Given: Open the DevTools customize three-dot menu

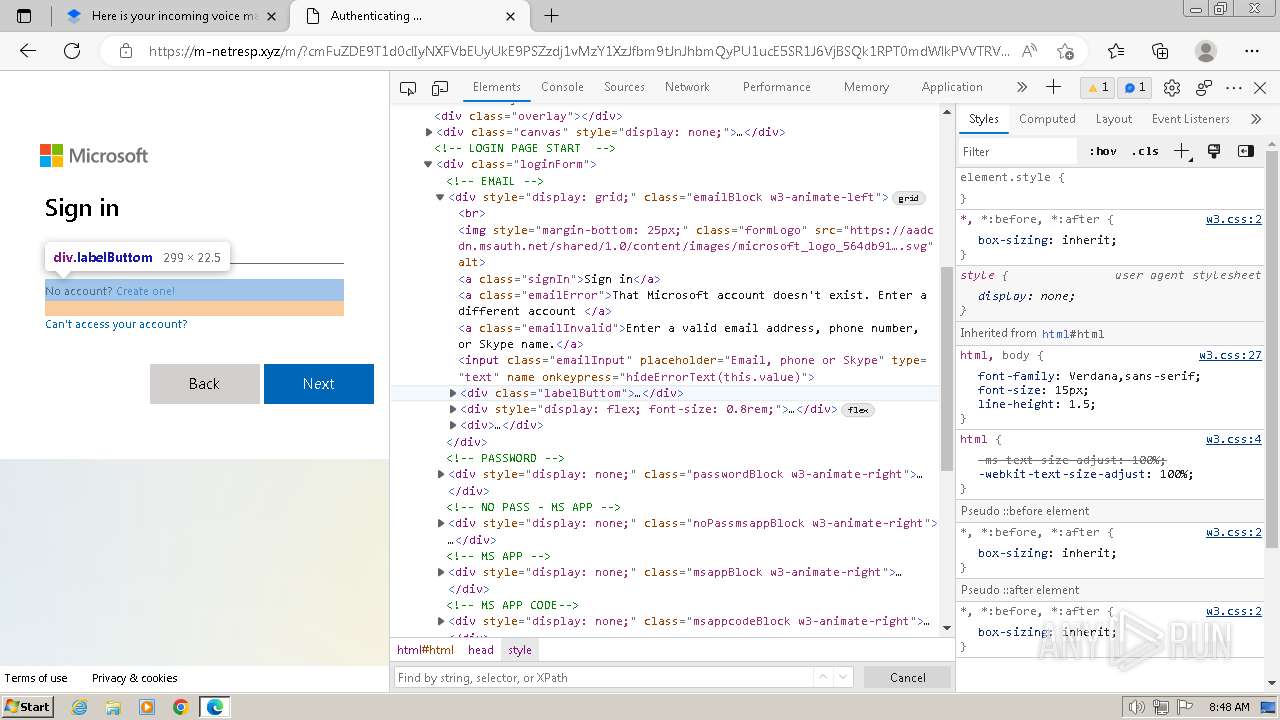Looking at the screenshot, I should tap(1234, 88).
